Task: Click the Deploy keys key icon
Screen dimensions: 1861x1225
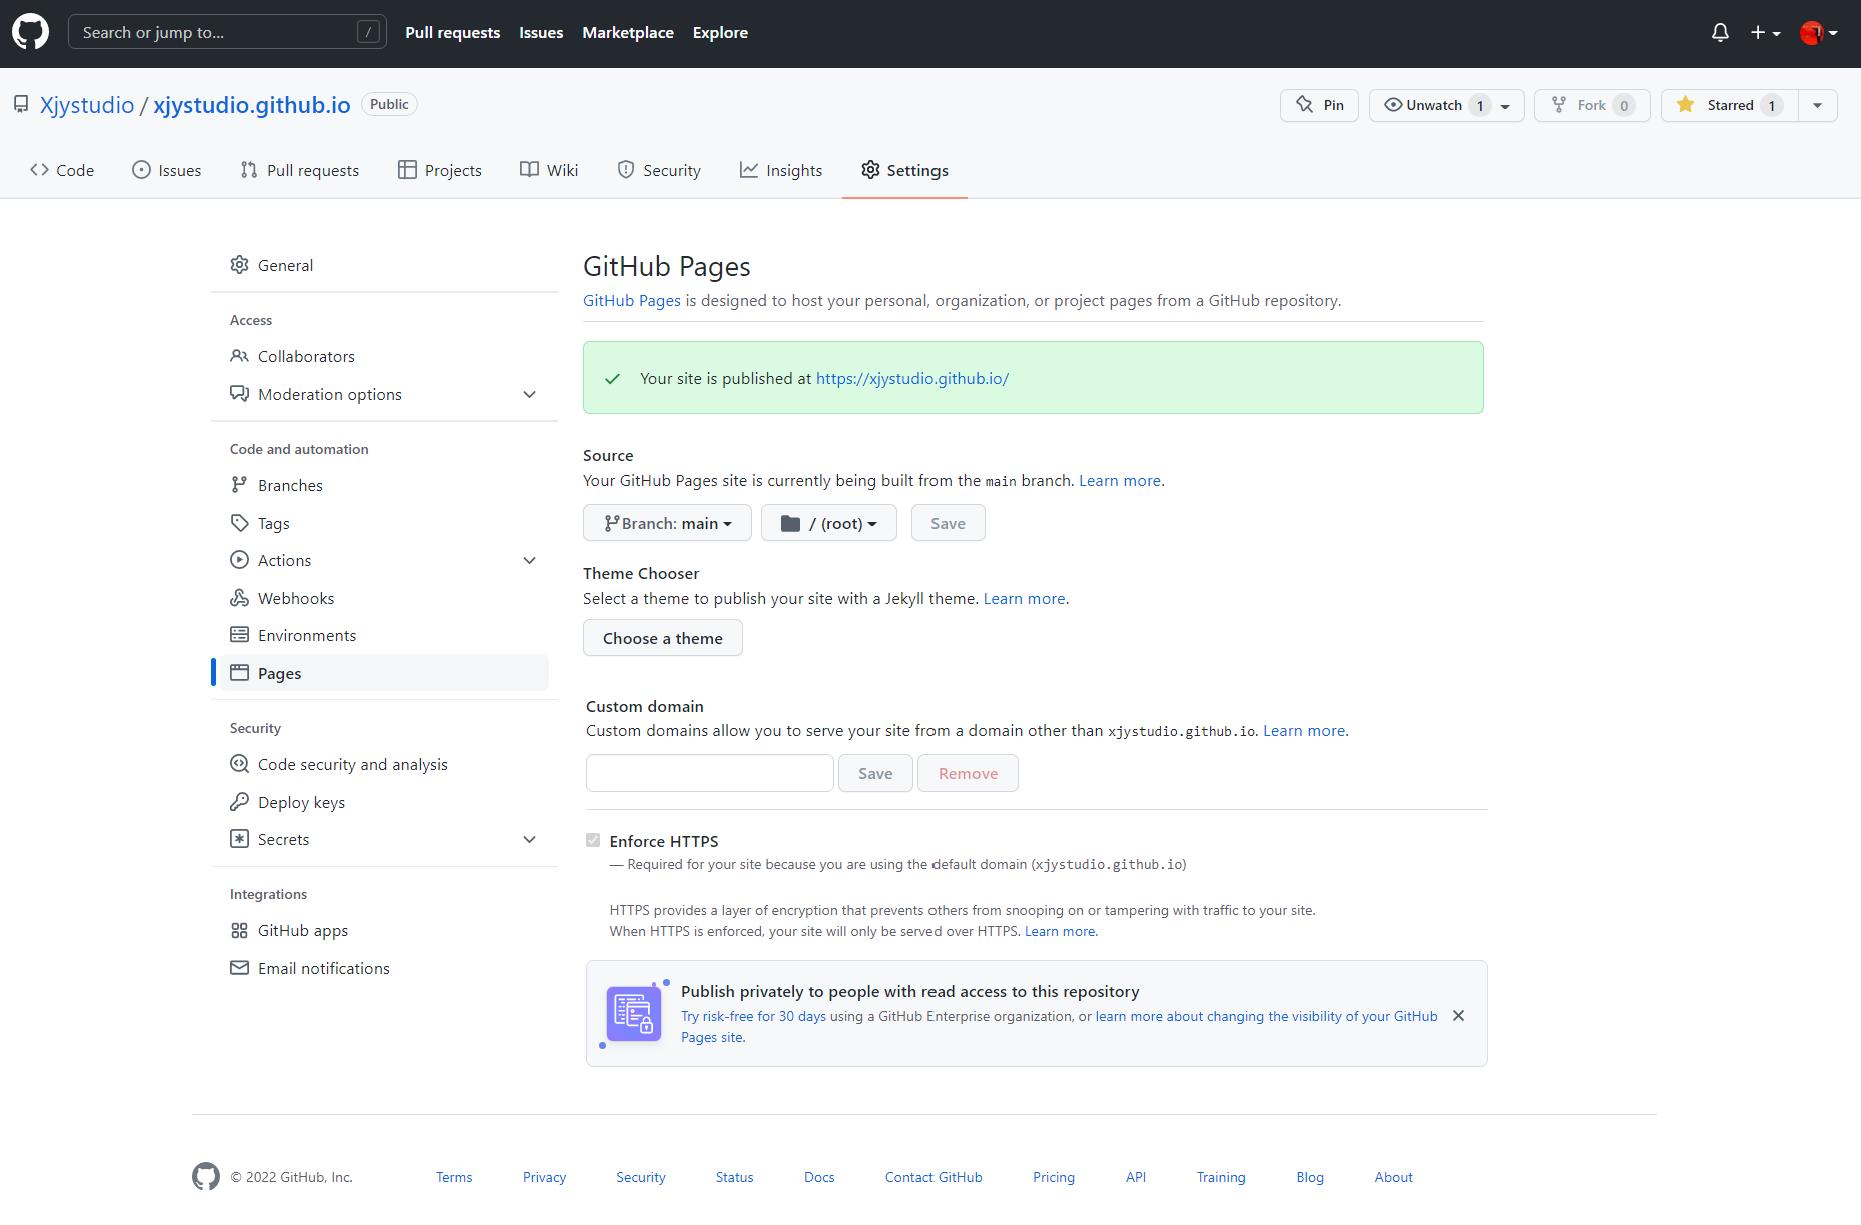Action: point(239,802)
